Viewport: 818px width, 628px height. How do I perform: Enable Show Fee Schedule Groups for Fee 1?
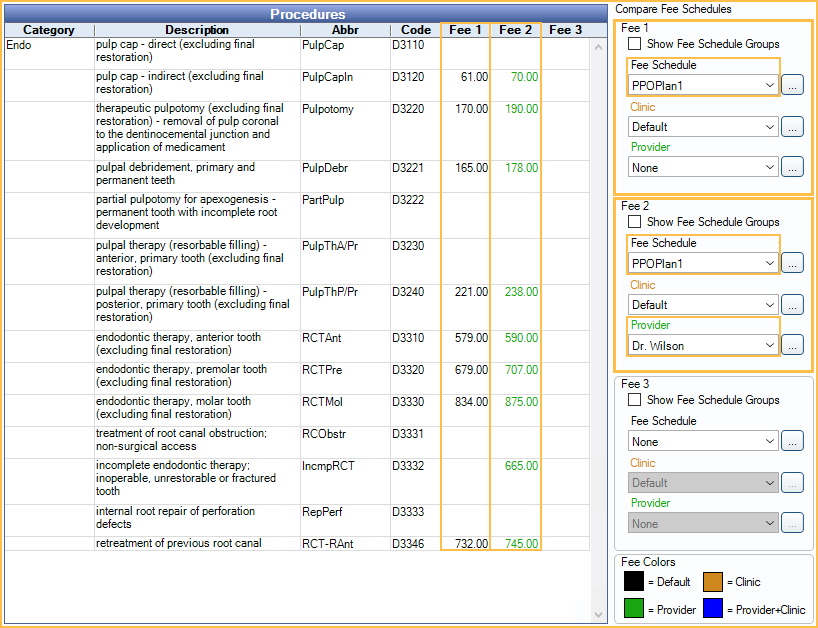(x=635, y=44)
